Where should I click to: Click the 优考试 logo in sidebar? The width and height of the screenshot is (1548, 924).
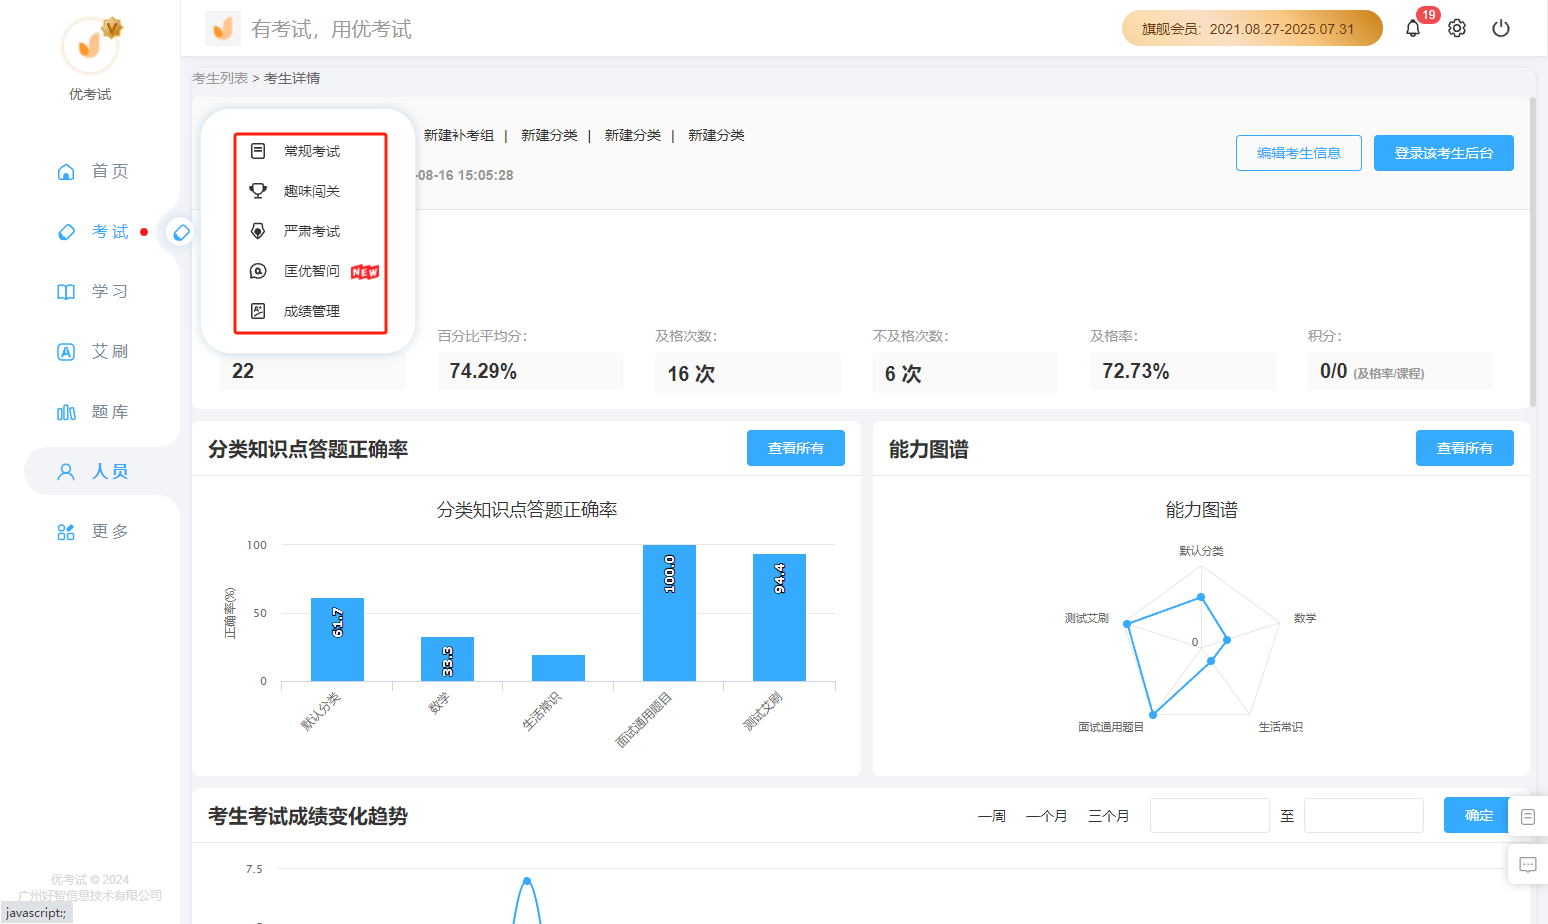tap(90, 47)
